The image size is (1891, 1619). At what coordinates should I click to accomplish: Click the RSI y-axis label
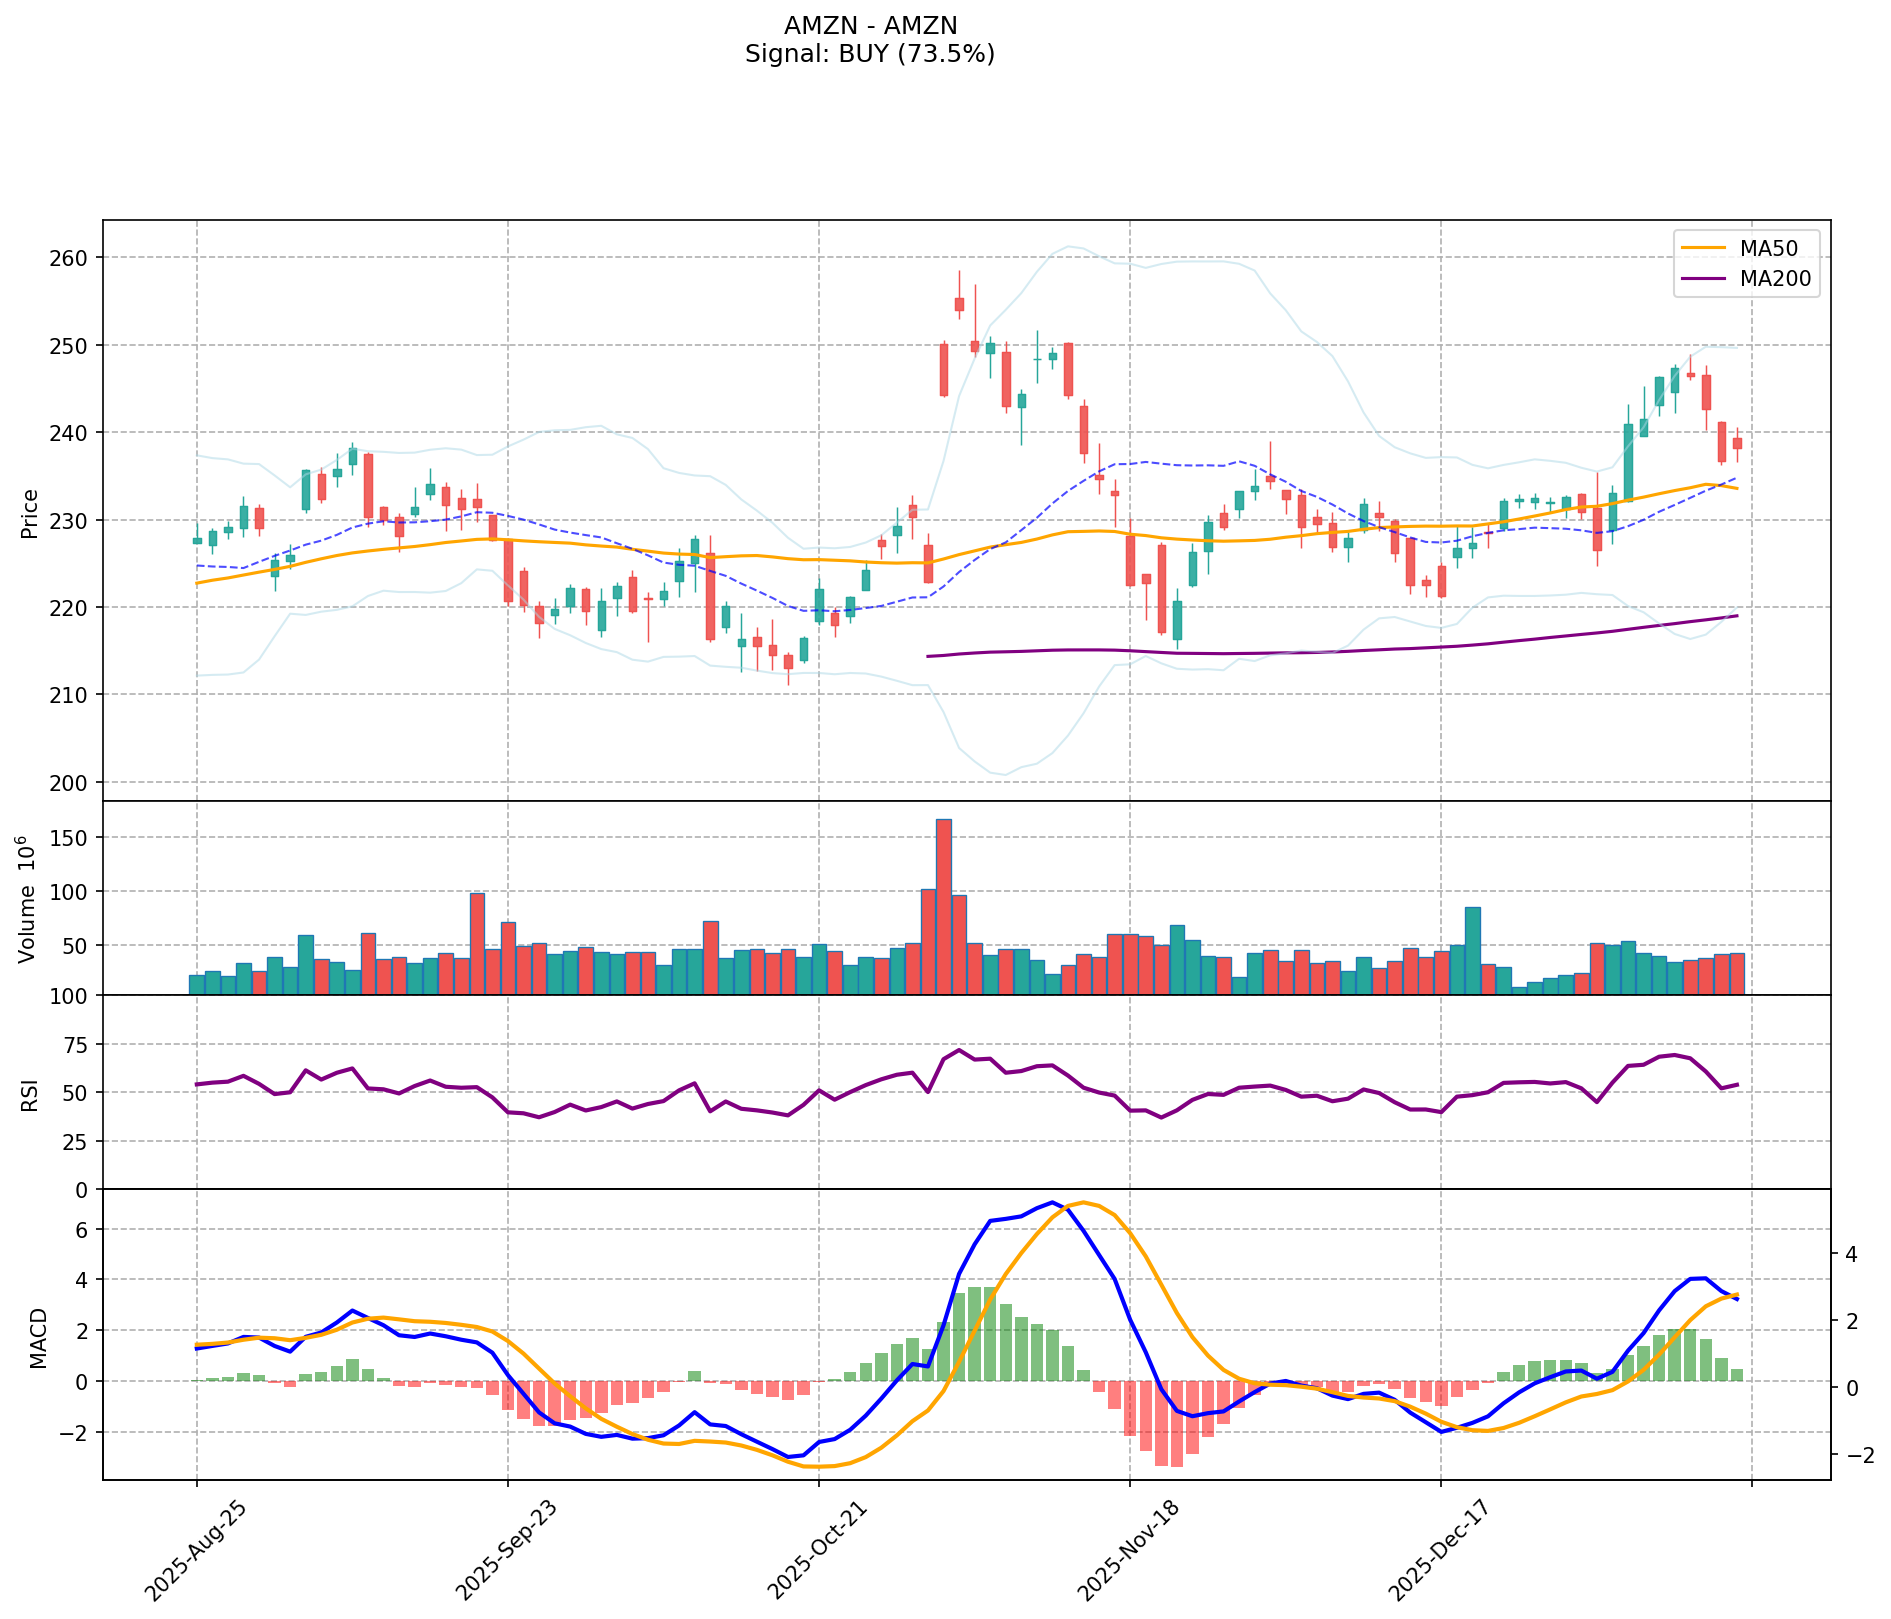tap(30, 1094)
